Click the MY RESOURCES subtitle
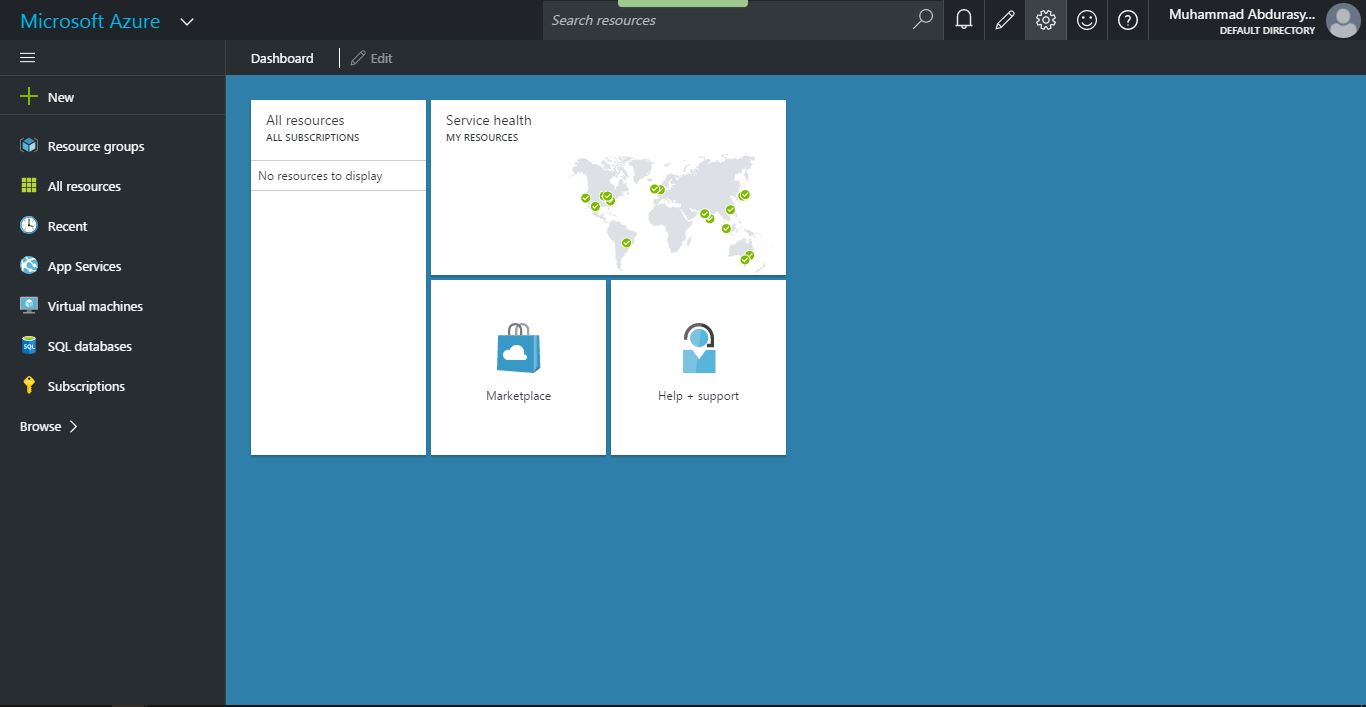Image resolution: width=1366 pixels, height=707 pixels. [x=482, y=138]
